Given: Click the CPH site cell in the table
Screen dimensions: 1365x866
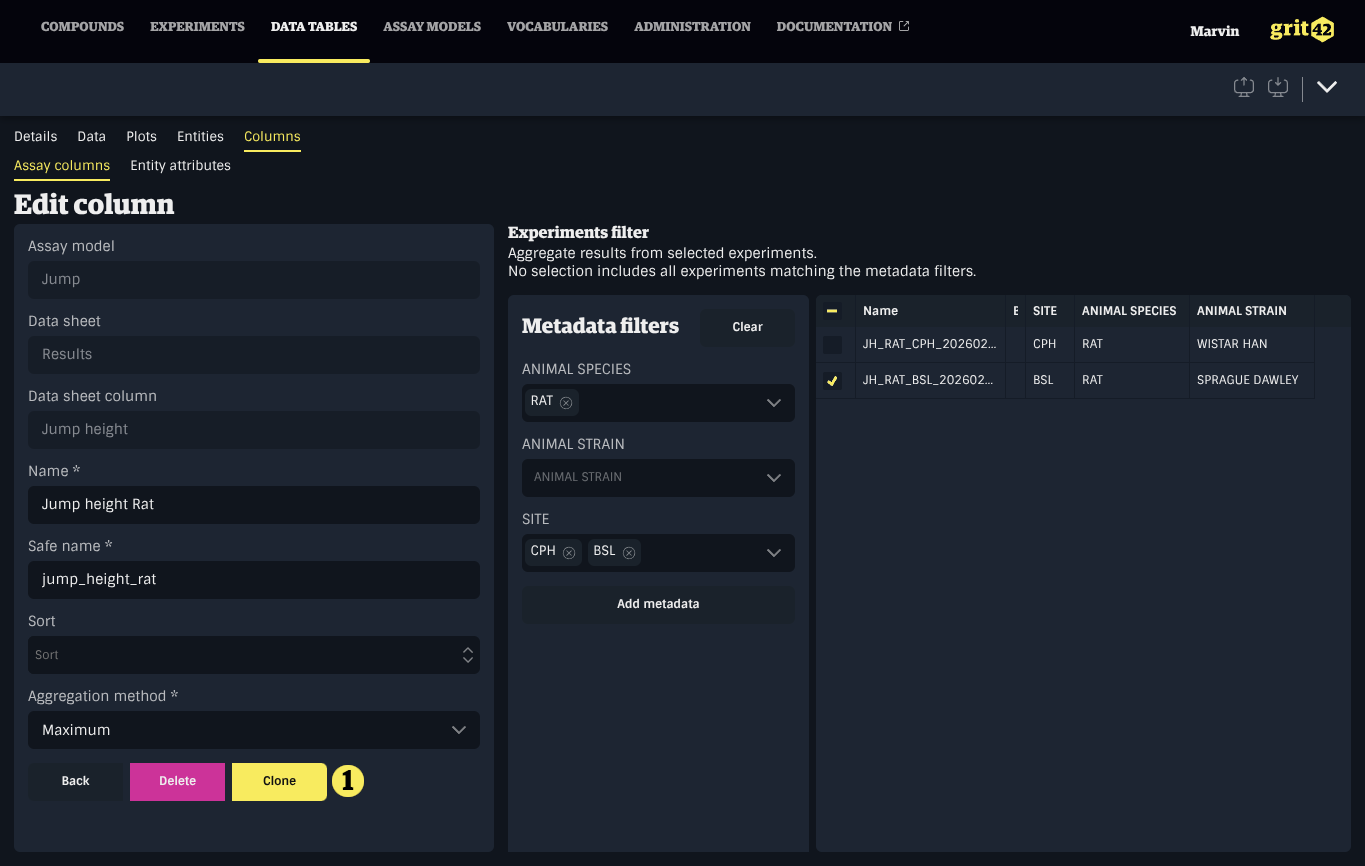Looking at the screenshot, I should pyautogui.click(x=1049, y=344).
